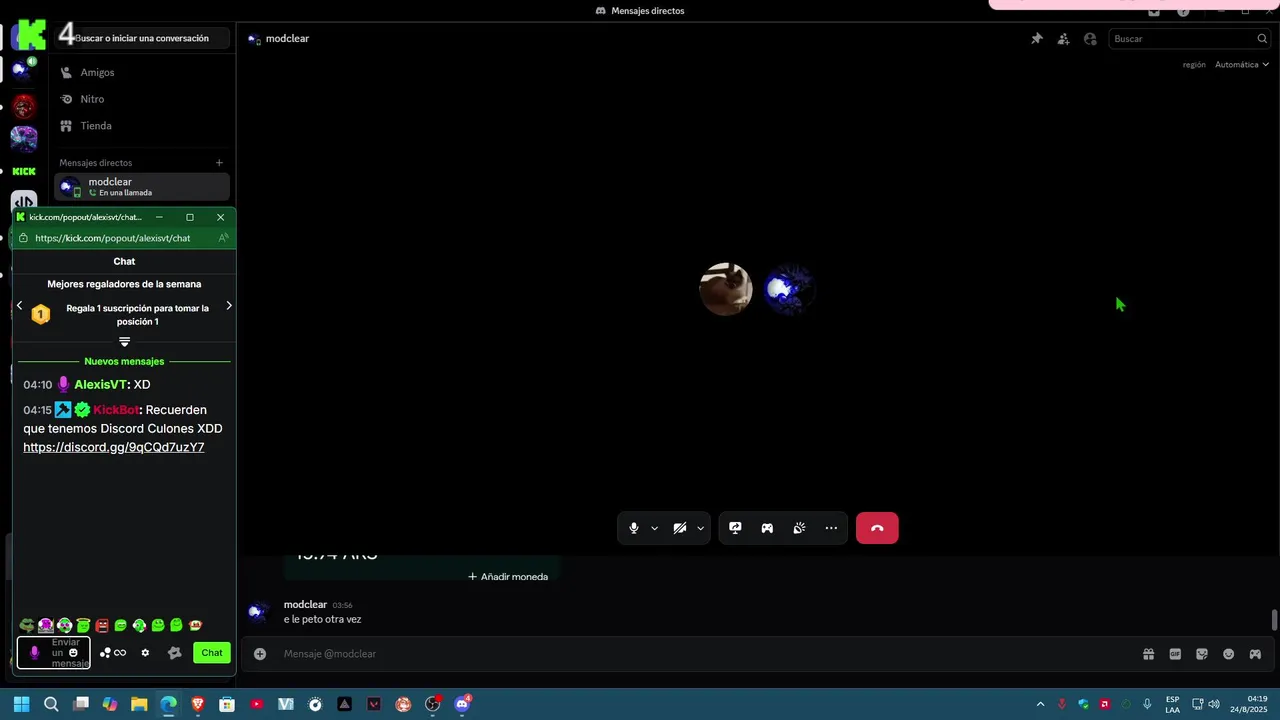This screenshot has height=720, width=1280.
Task: Open Windows taskbar search
Action: click(x=51, y=704)
